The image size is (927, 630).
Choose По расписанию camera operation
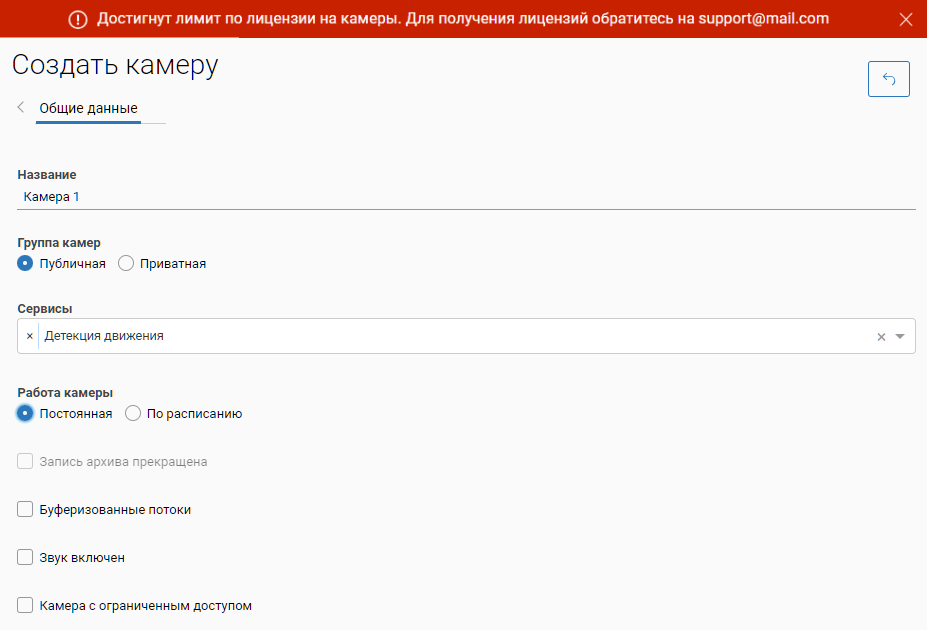coord(133,414)
